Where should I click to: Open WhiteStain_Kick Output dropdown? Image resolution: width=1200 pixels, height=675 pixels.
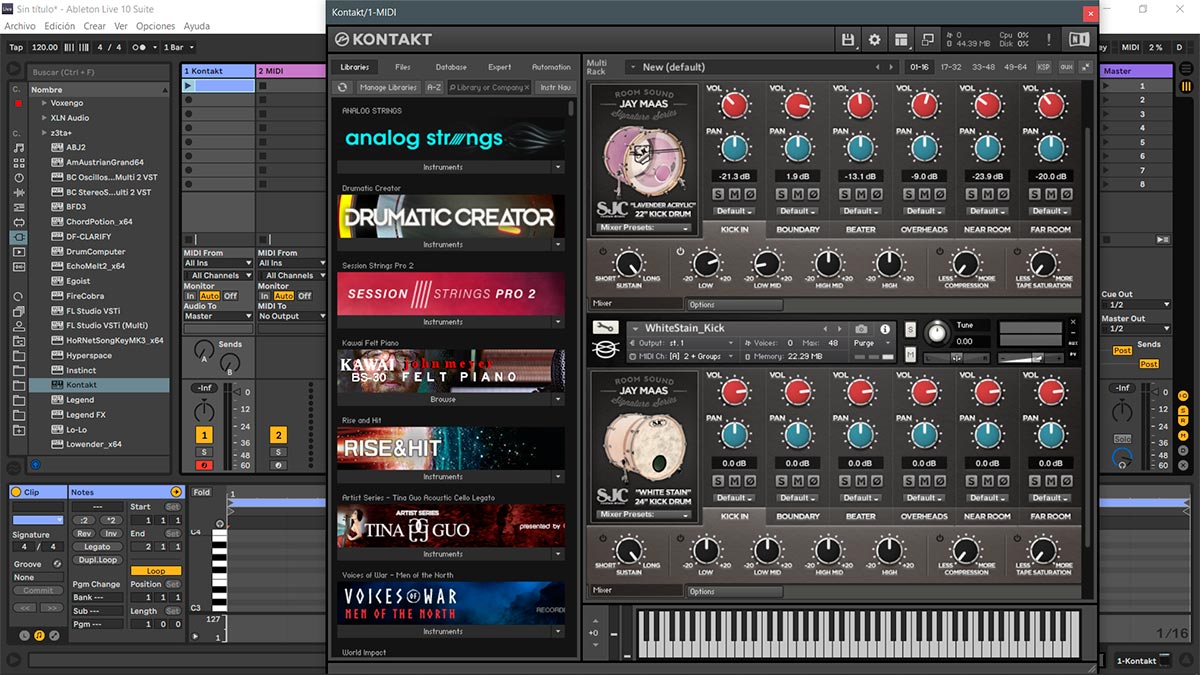(682, 343)
